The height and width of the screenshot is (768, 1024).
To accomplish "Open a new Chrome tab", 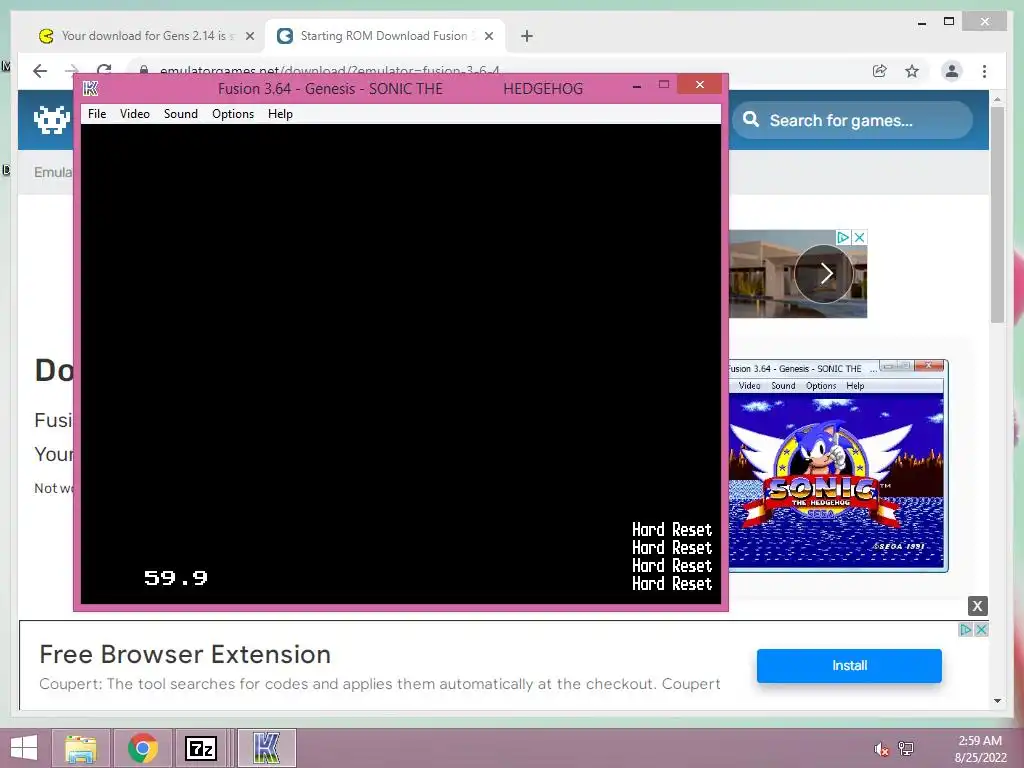I will click(x=526, y=36).
